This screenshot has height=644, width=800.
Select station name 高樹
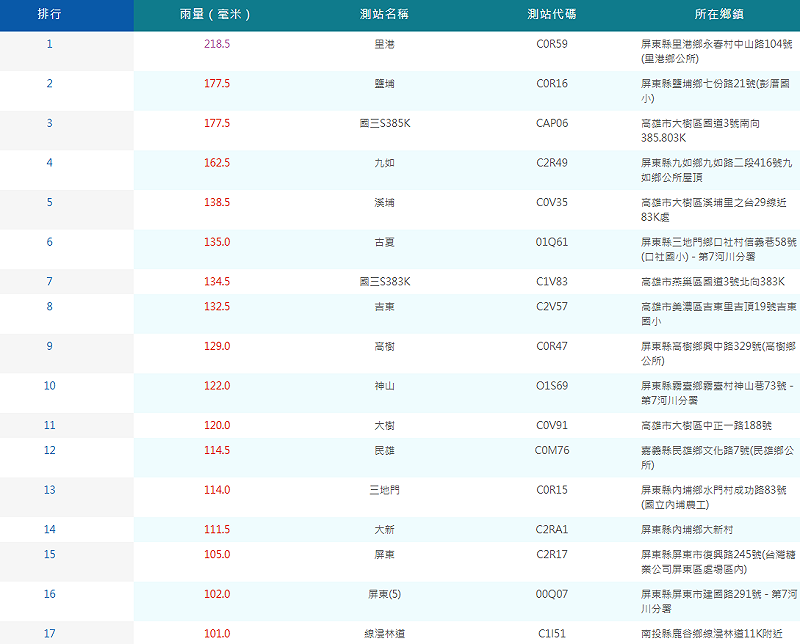point(385,346)
